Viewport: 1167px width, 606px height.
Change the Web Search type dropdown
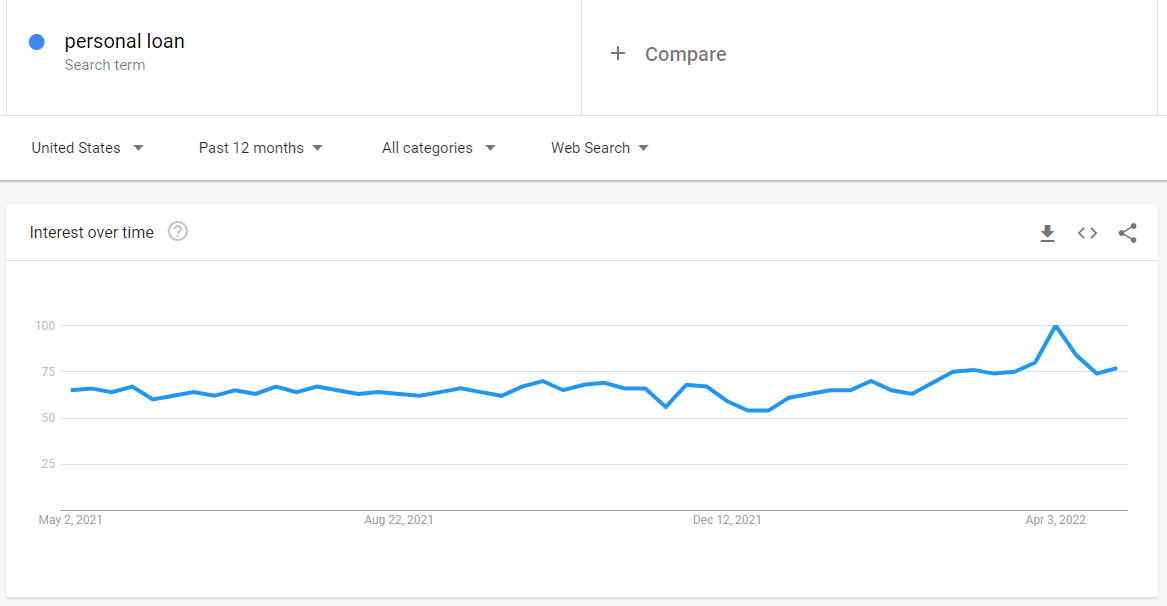coord(600,148)
